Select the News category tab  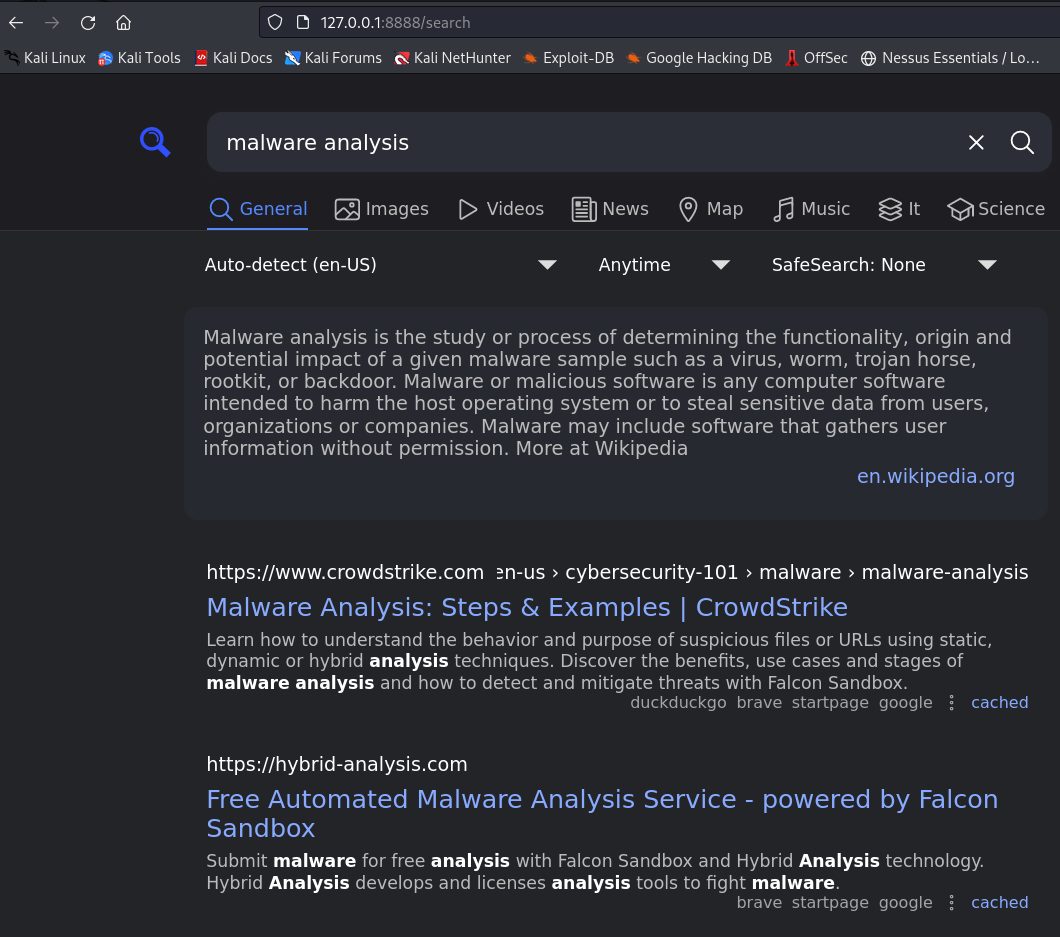[x=610, y=209]
